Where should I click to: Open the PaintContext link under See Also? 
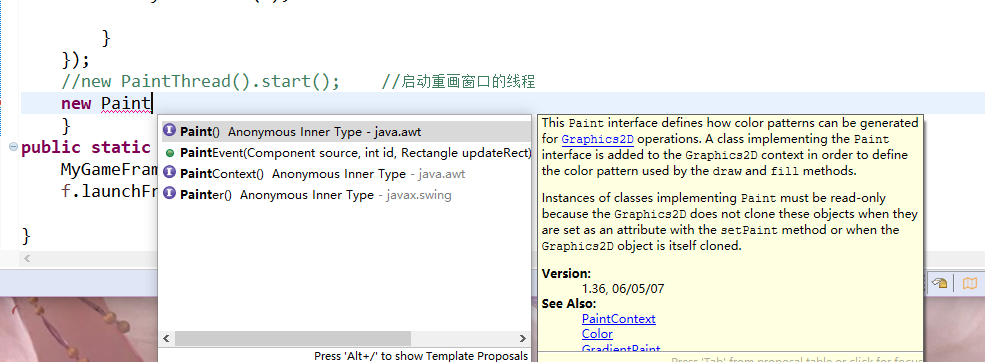click(x=618, y=319)
